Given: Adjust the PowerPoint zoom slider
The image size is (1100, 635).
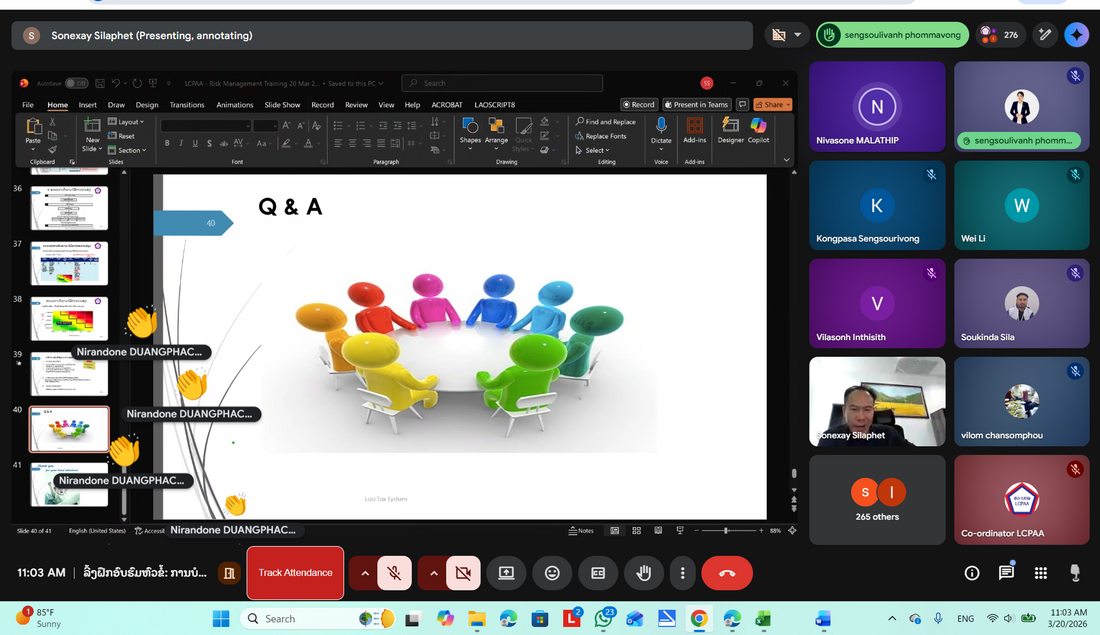Looking at the screenshot, I should click(727, 530).
